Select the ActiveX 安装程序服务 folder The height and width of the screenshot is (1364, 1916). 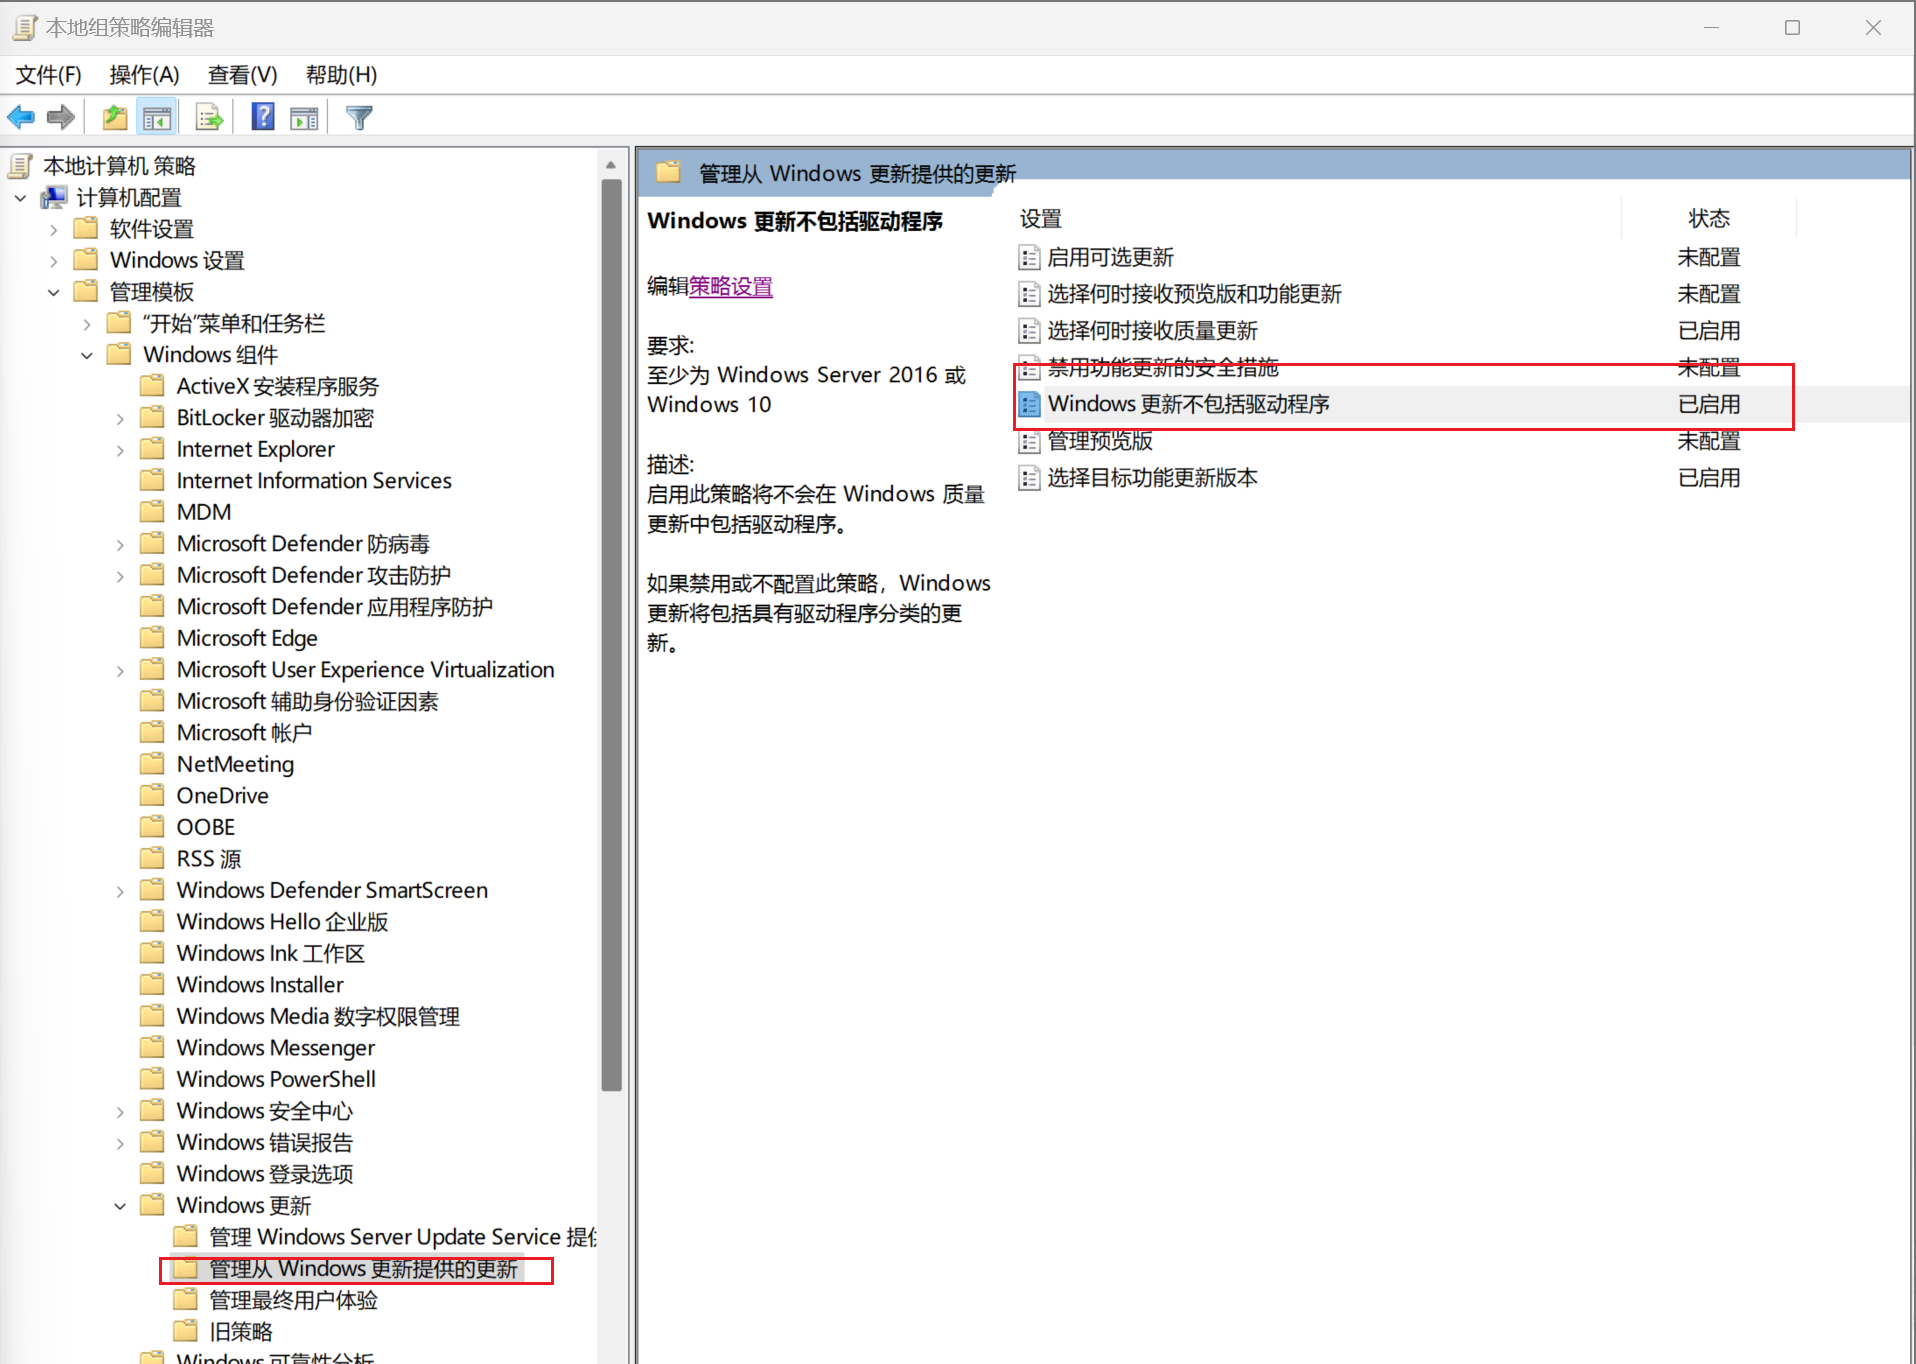pyautogui.click(x=277, y=387)
